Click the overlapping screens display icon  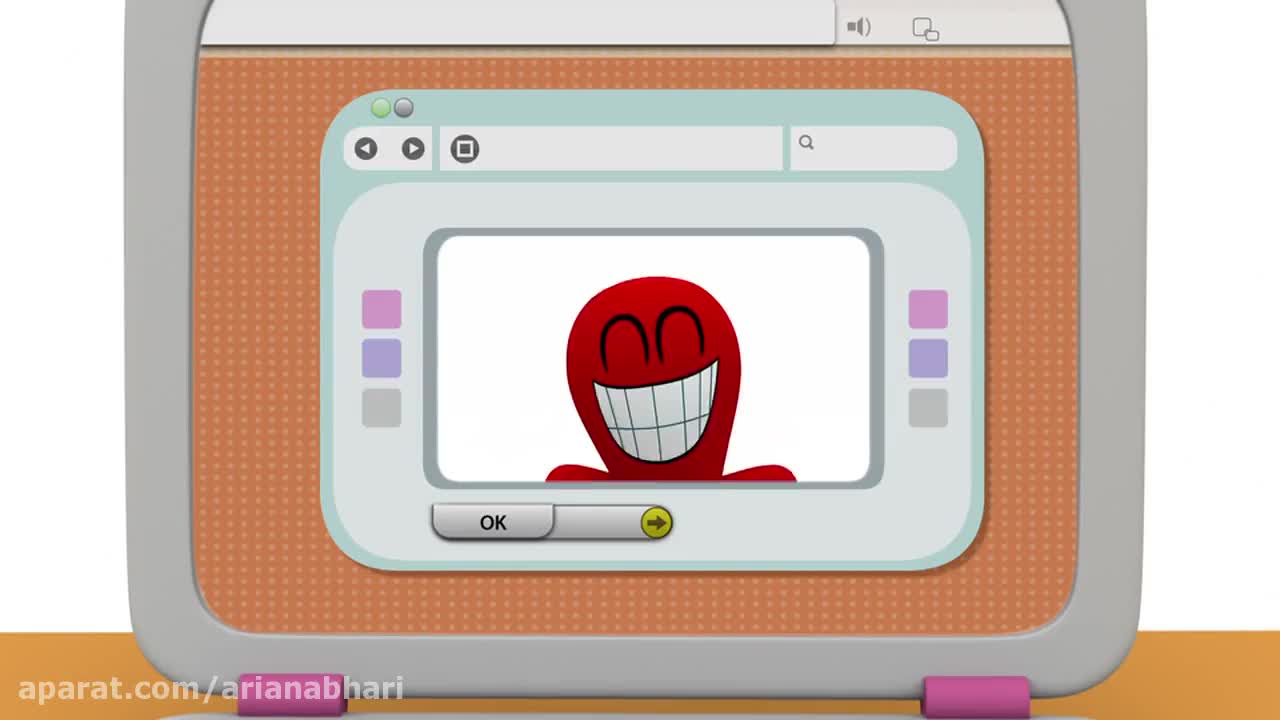point(925,30)
